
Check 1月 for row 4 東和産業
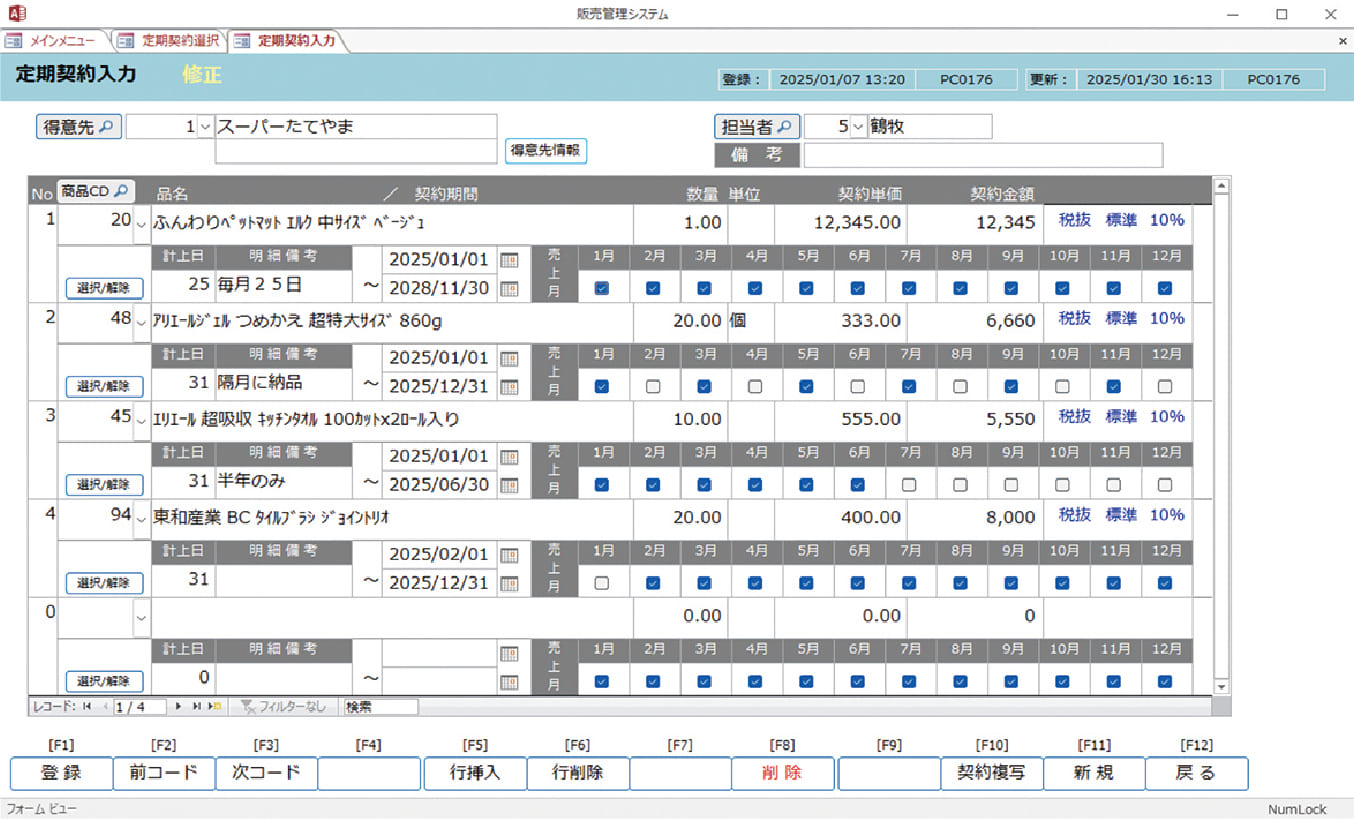602,583
